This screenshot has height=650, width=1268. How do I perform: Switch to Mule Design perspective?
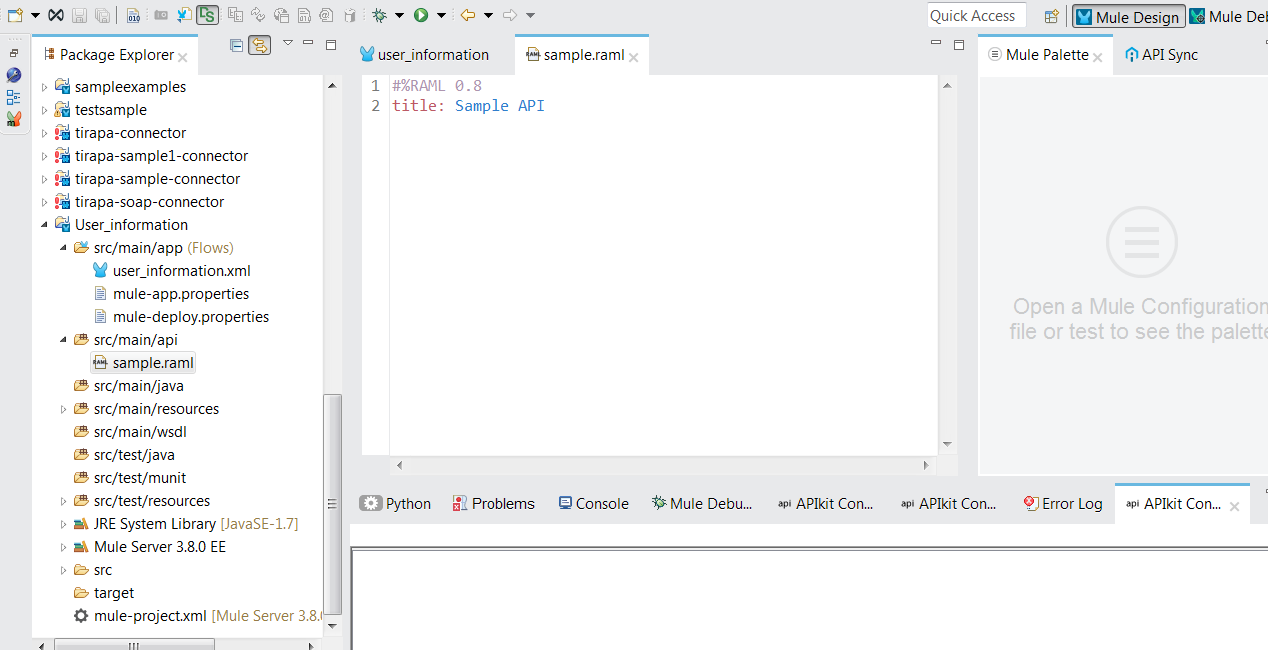point(1128,17)
